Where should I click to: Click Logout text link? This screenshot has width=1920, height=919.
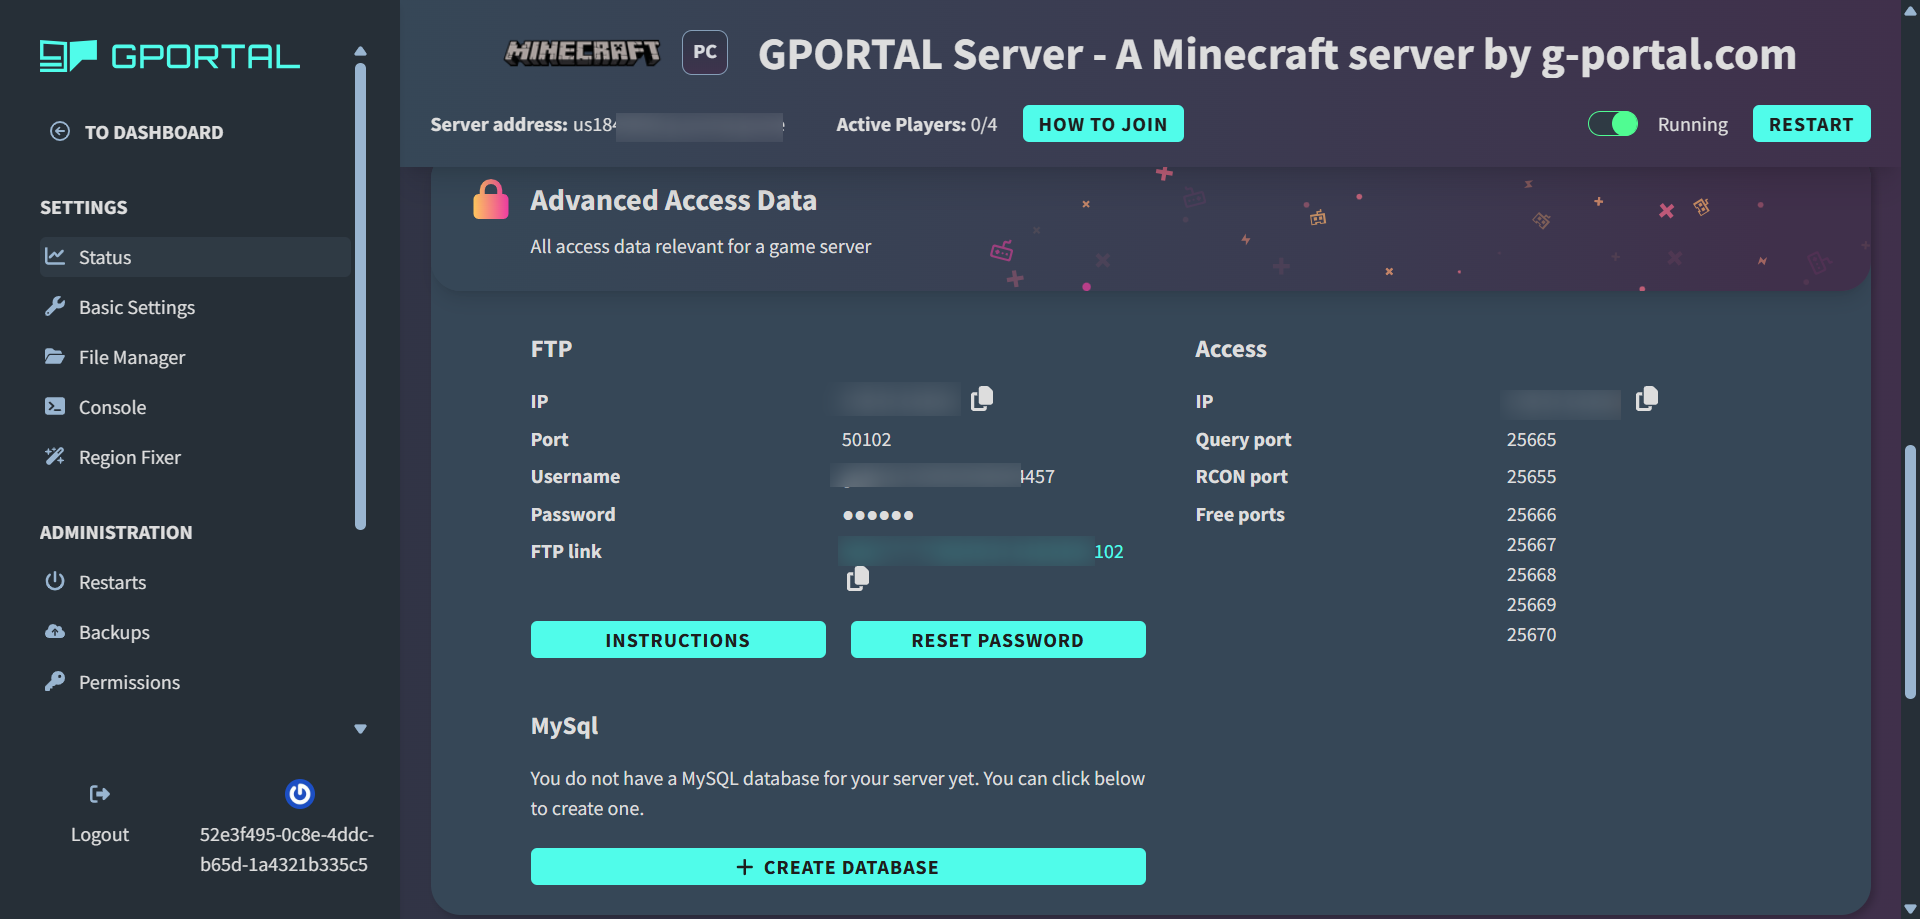pos(100,834)
